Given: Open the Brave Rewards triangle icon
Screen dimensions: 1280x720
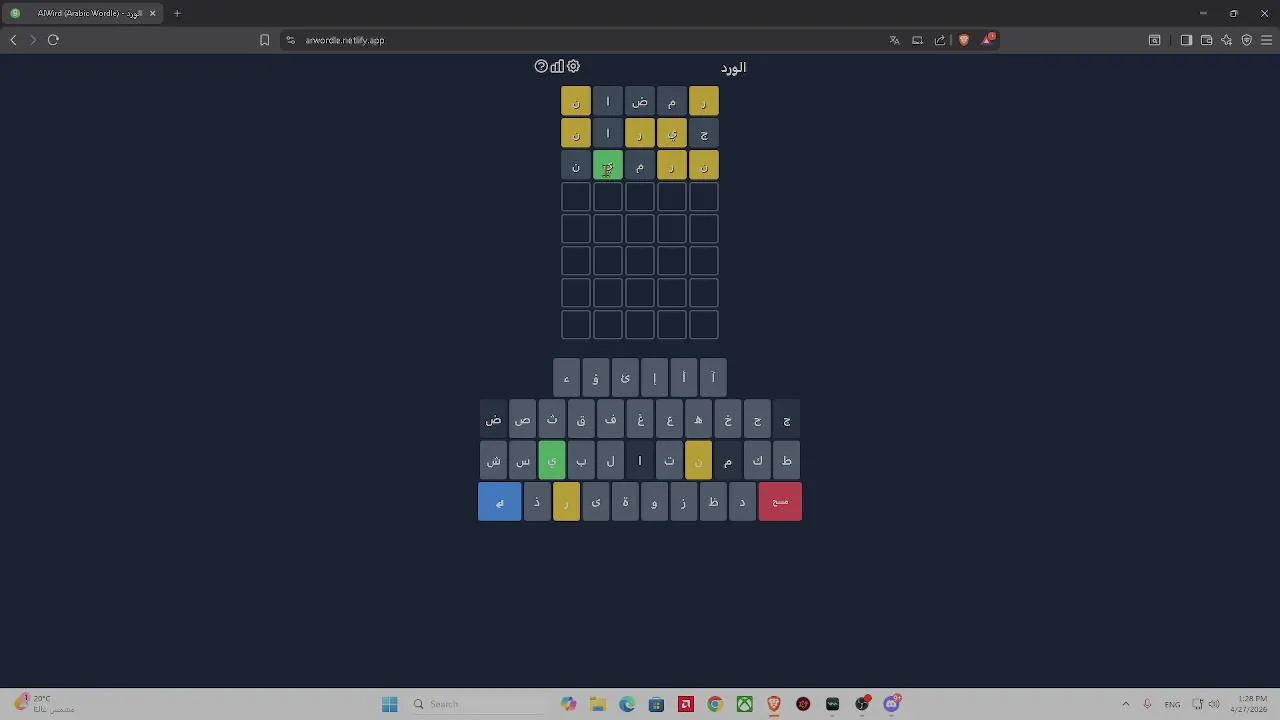Looking at the screenshot, I should point(988,40).
